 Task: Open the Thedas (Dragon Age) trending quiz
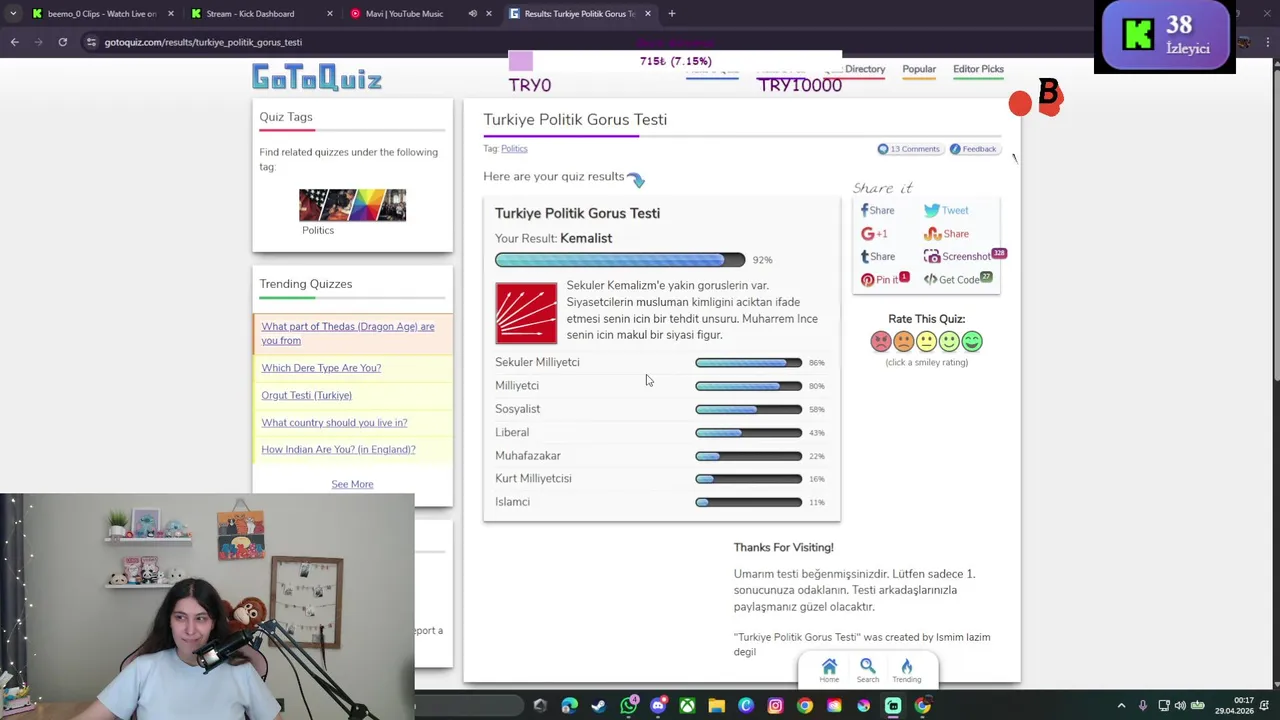click(348, 333)
